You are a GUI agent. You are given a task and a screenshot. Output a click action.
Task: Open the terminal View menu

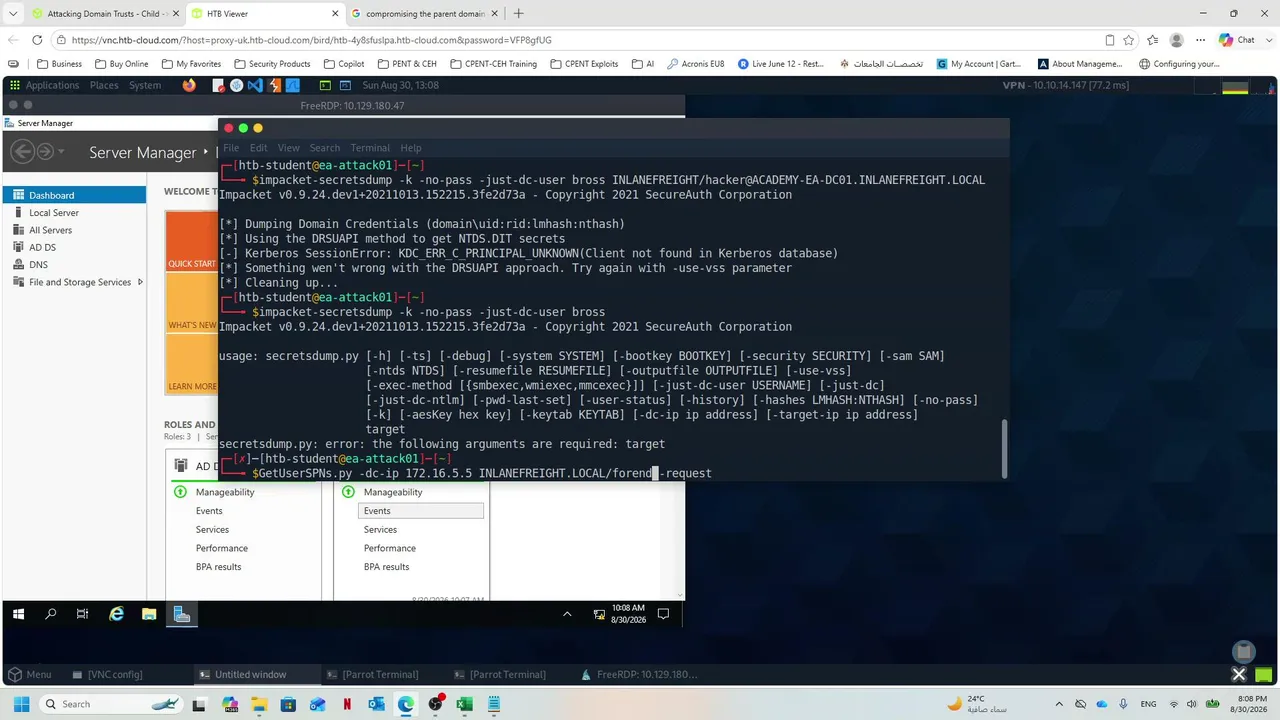pyautogui.click(x=289, y=148)
